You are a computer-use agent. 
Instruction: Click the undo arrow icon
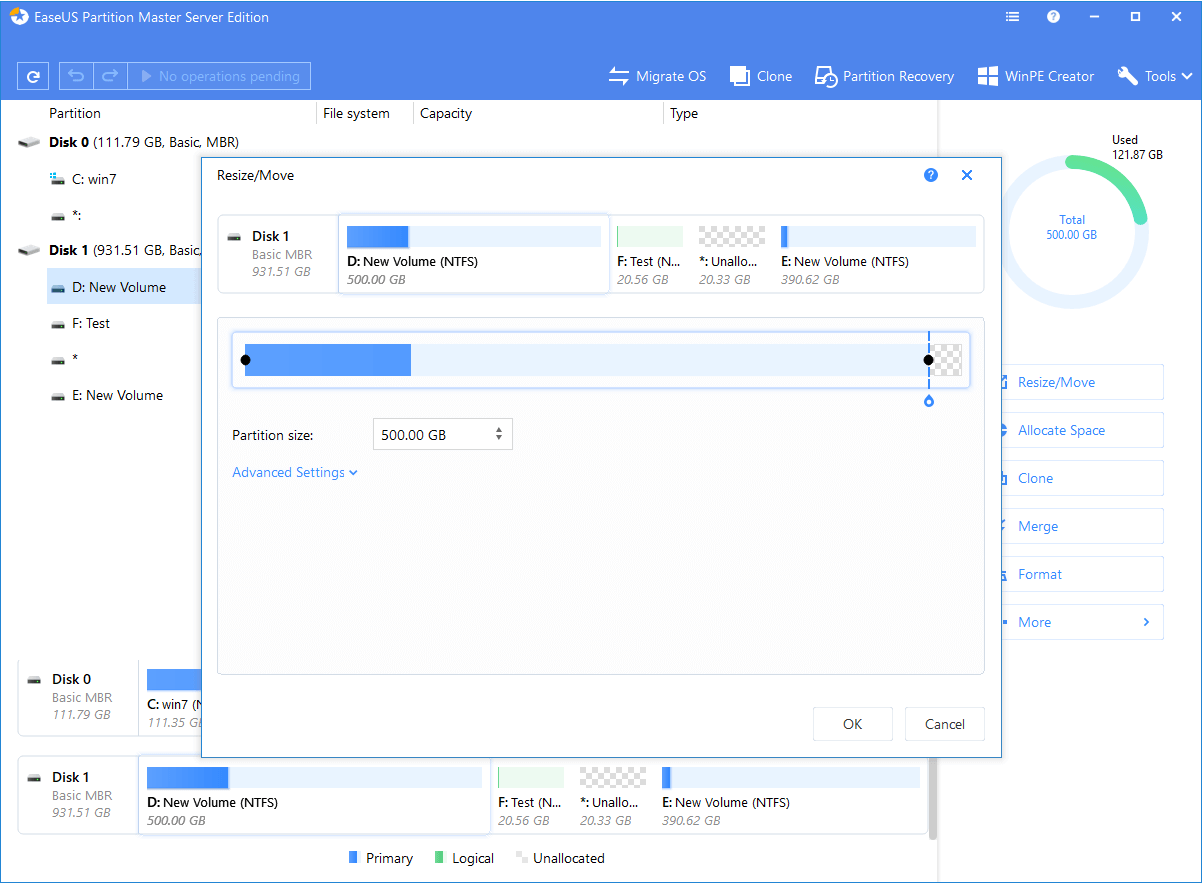[x=76, y=76]
